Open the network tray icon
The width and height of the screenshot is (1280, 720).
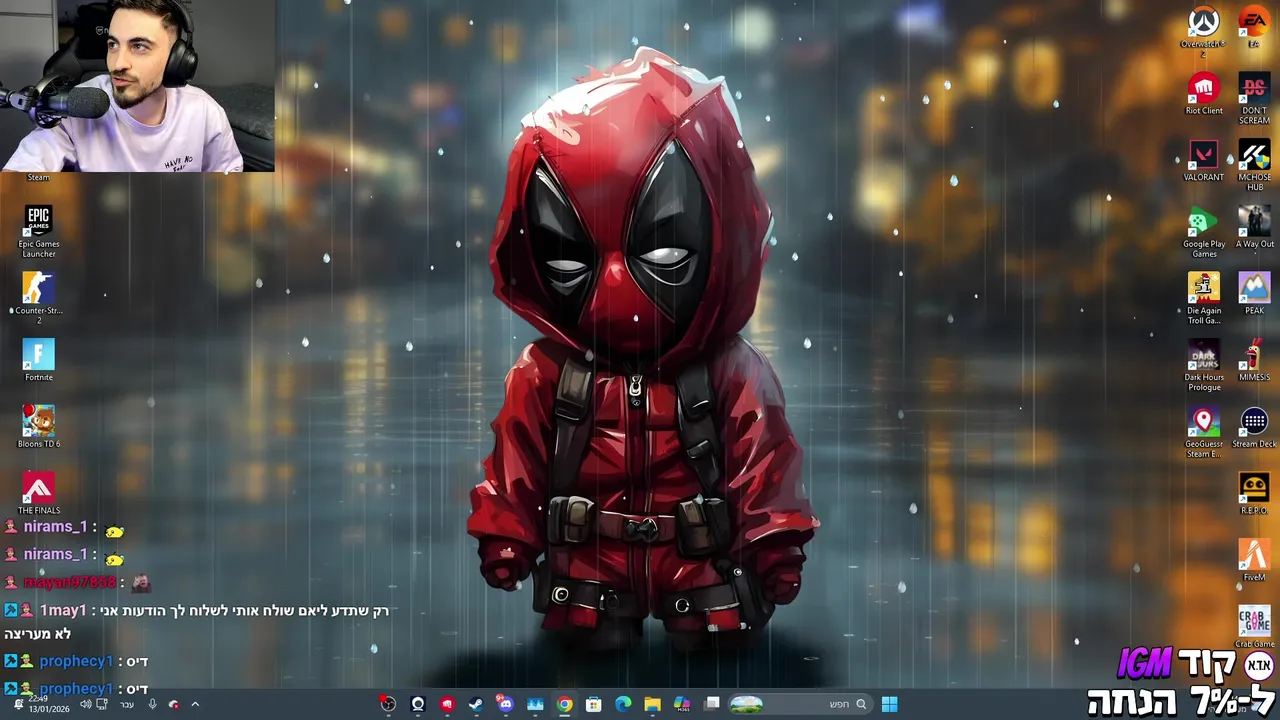102,704
